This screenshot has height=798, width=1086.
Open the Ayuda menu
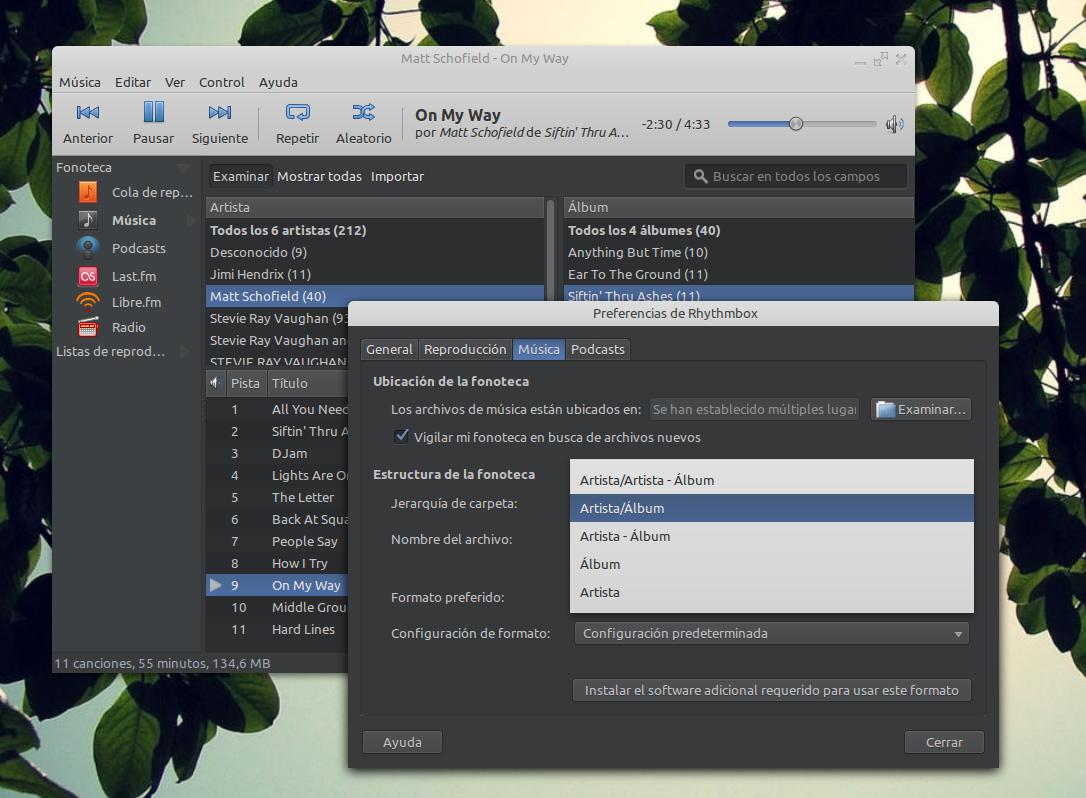pyautogui.click(x=278, y=82)
